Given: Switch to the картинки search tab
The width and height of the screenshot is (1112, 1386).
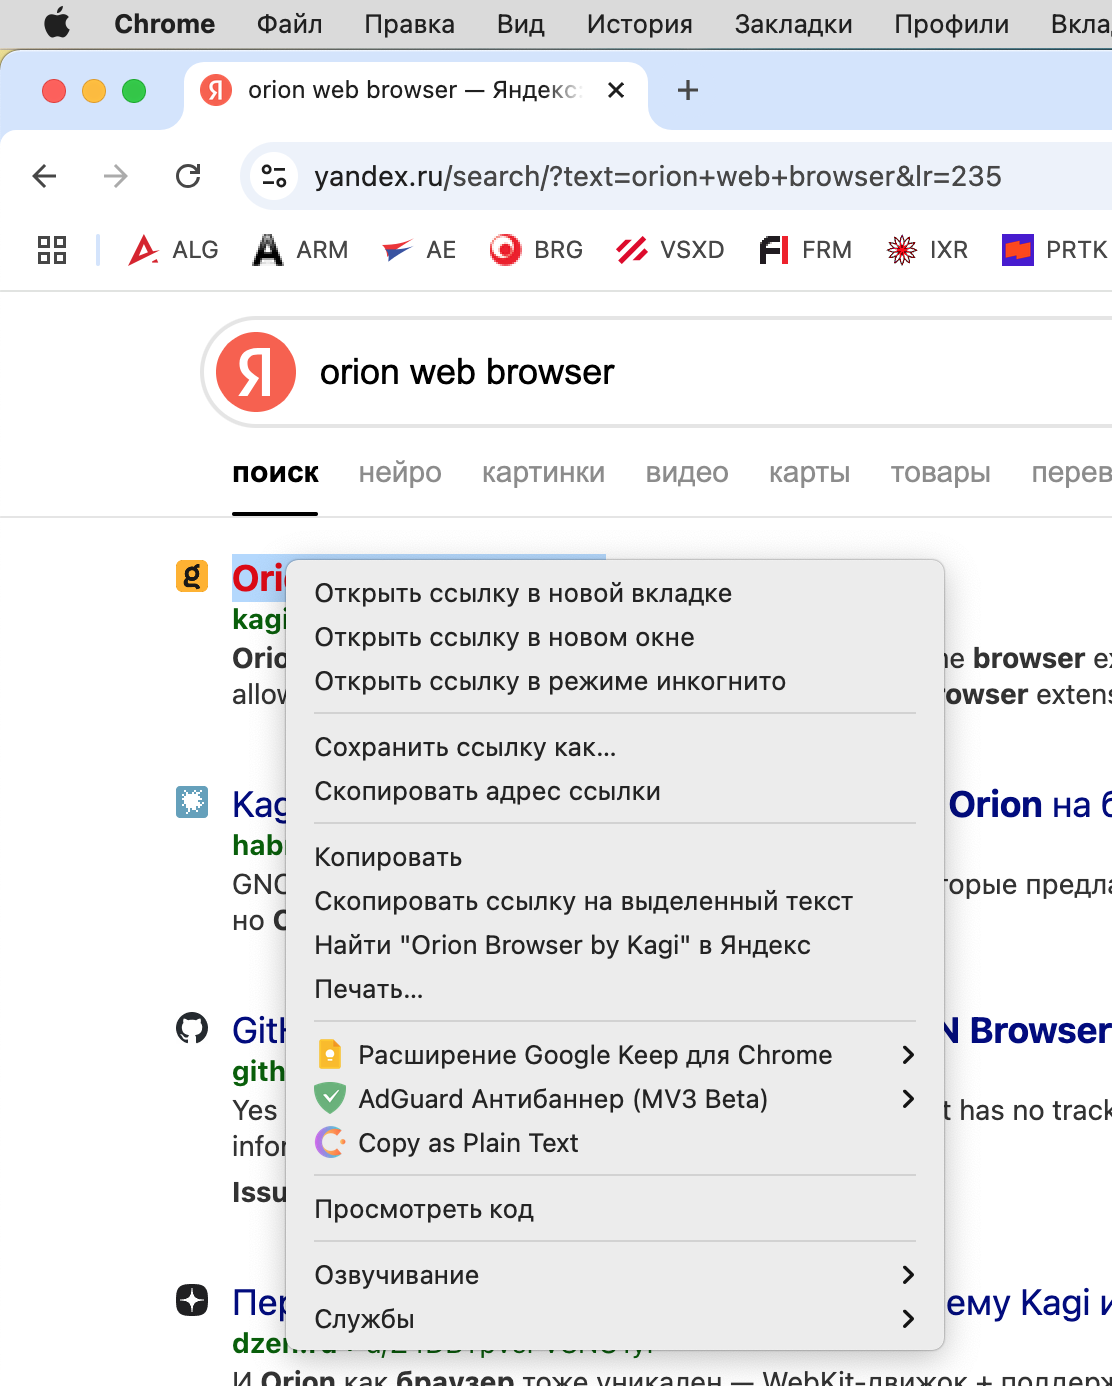Looking at the screenshot, I should click(x=543, y=473).
